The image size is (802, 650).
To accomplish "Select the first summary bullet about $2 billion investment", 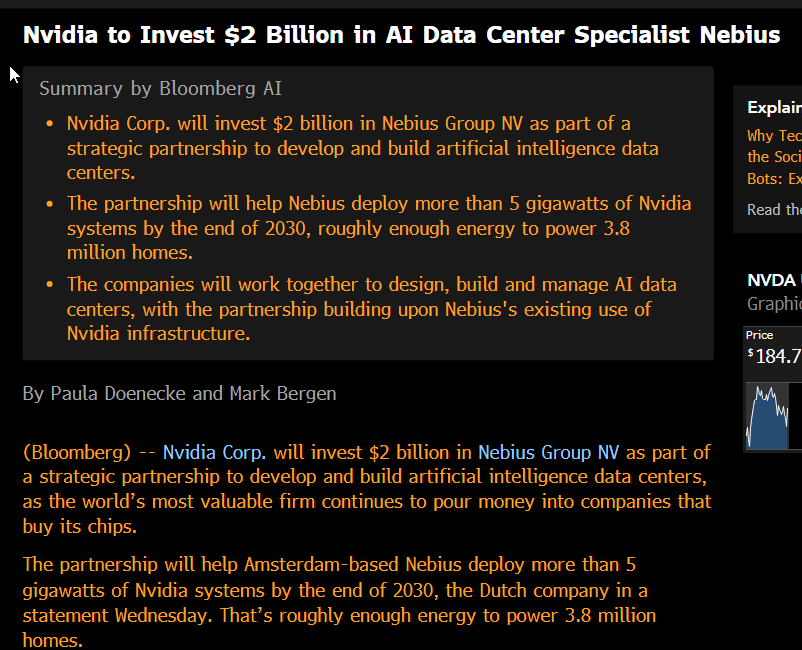I will point(360,148).
